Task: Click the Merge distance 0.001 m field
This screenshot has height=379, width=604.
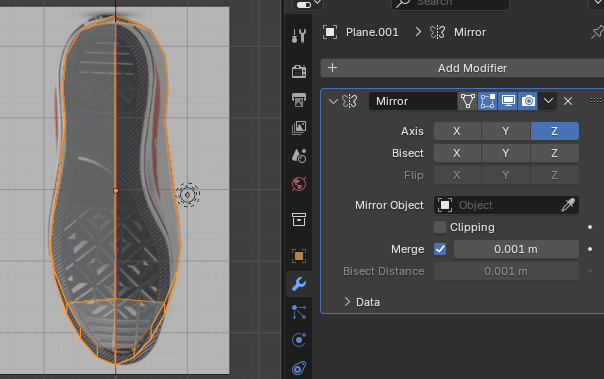Action: tap(516, 249)
